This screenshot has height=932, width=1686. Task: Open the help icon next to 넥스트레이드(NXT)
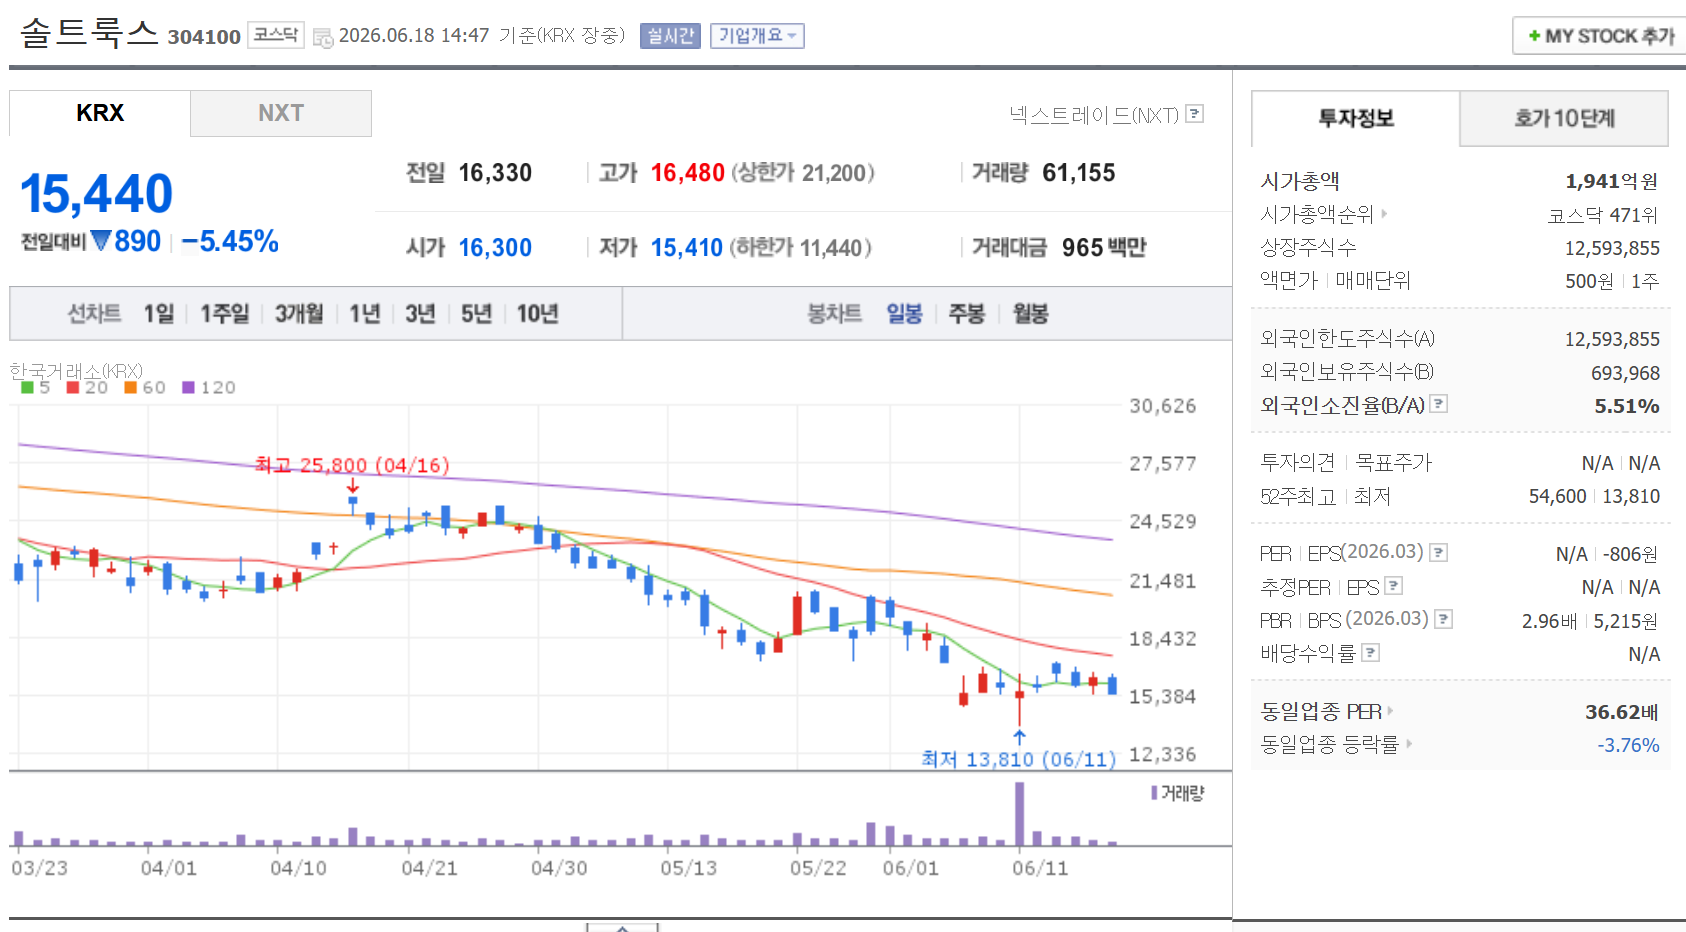1194,114
